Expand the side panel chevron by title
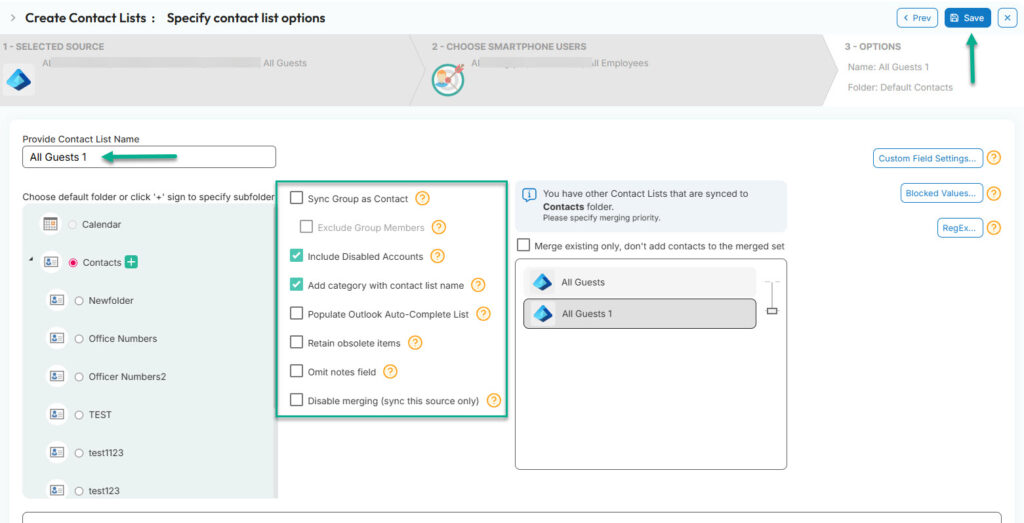 coord(12,18)
